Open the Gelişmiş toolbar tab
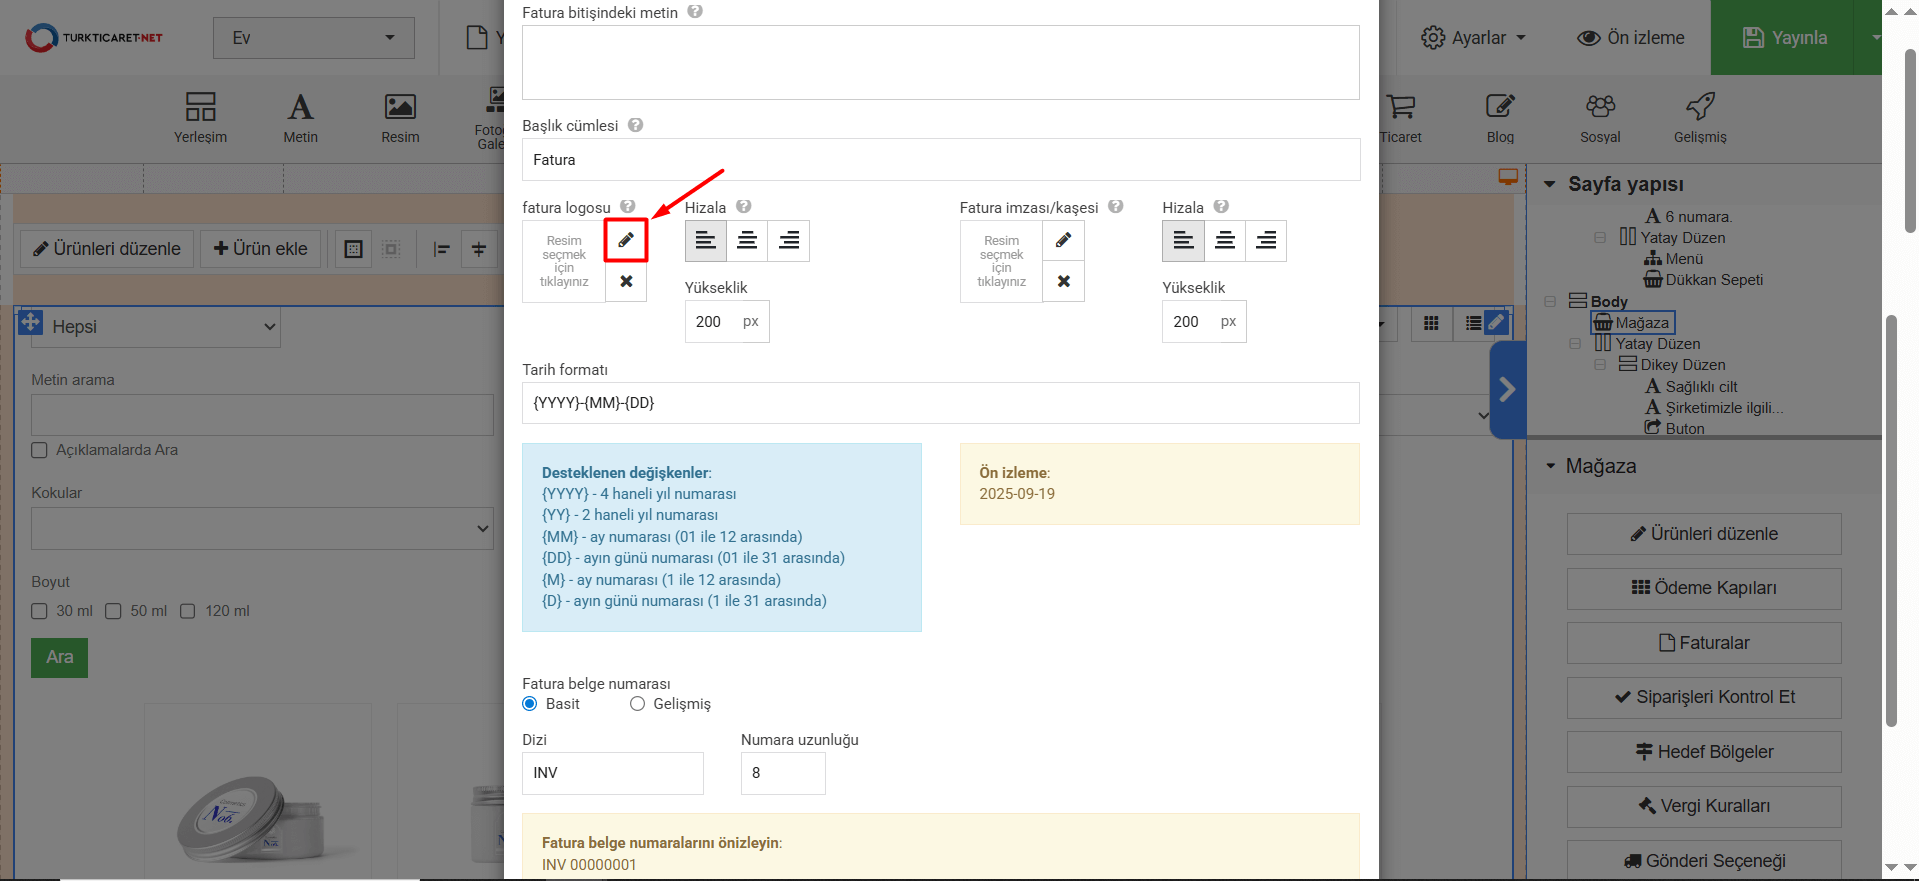This screenshot has height=881, width=1919. (1699, 117)
